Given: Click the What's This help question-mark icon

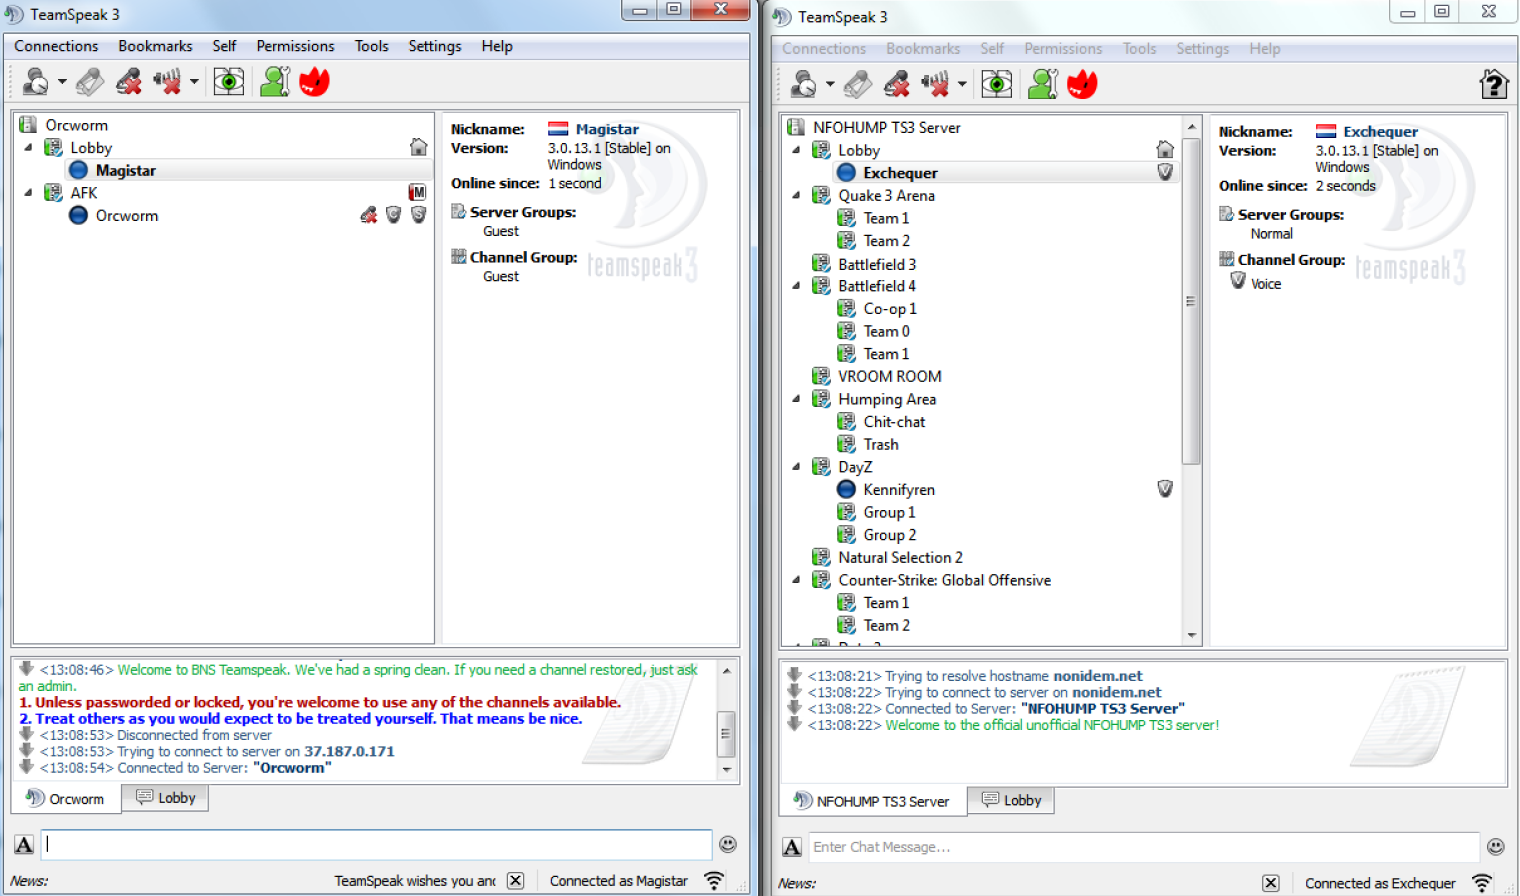Looking at the screenshot, I should 1494,84.
